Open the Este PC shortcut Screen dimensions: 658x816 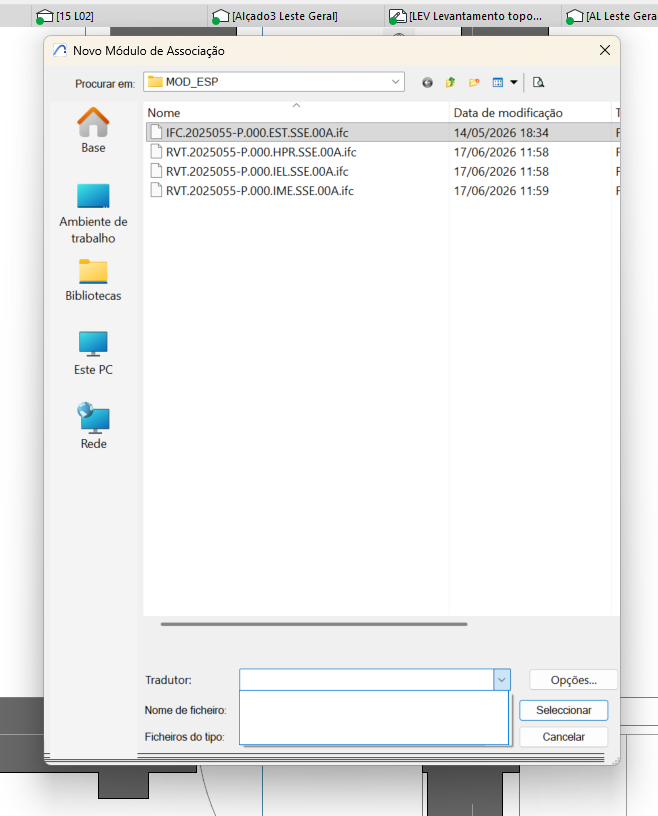coord(93,353)
